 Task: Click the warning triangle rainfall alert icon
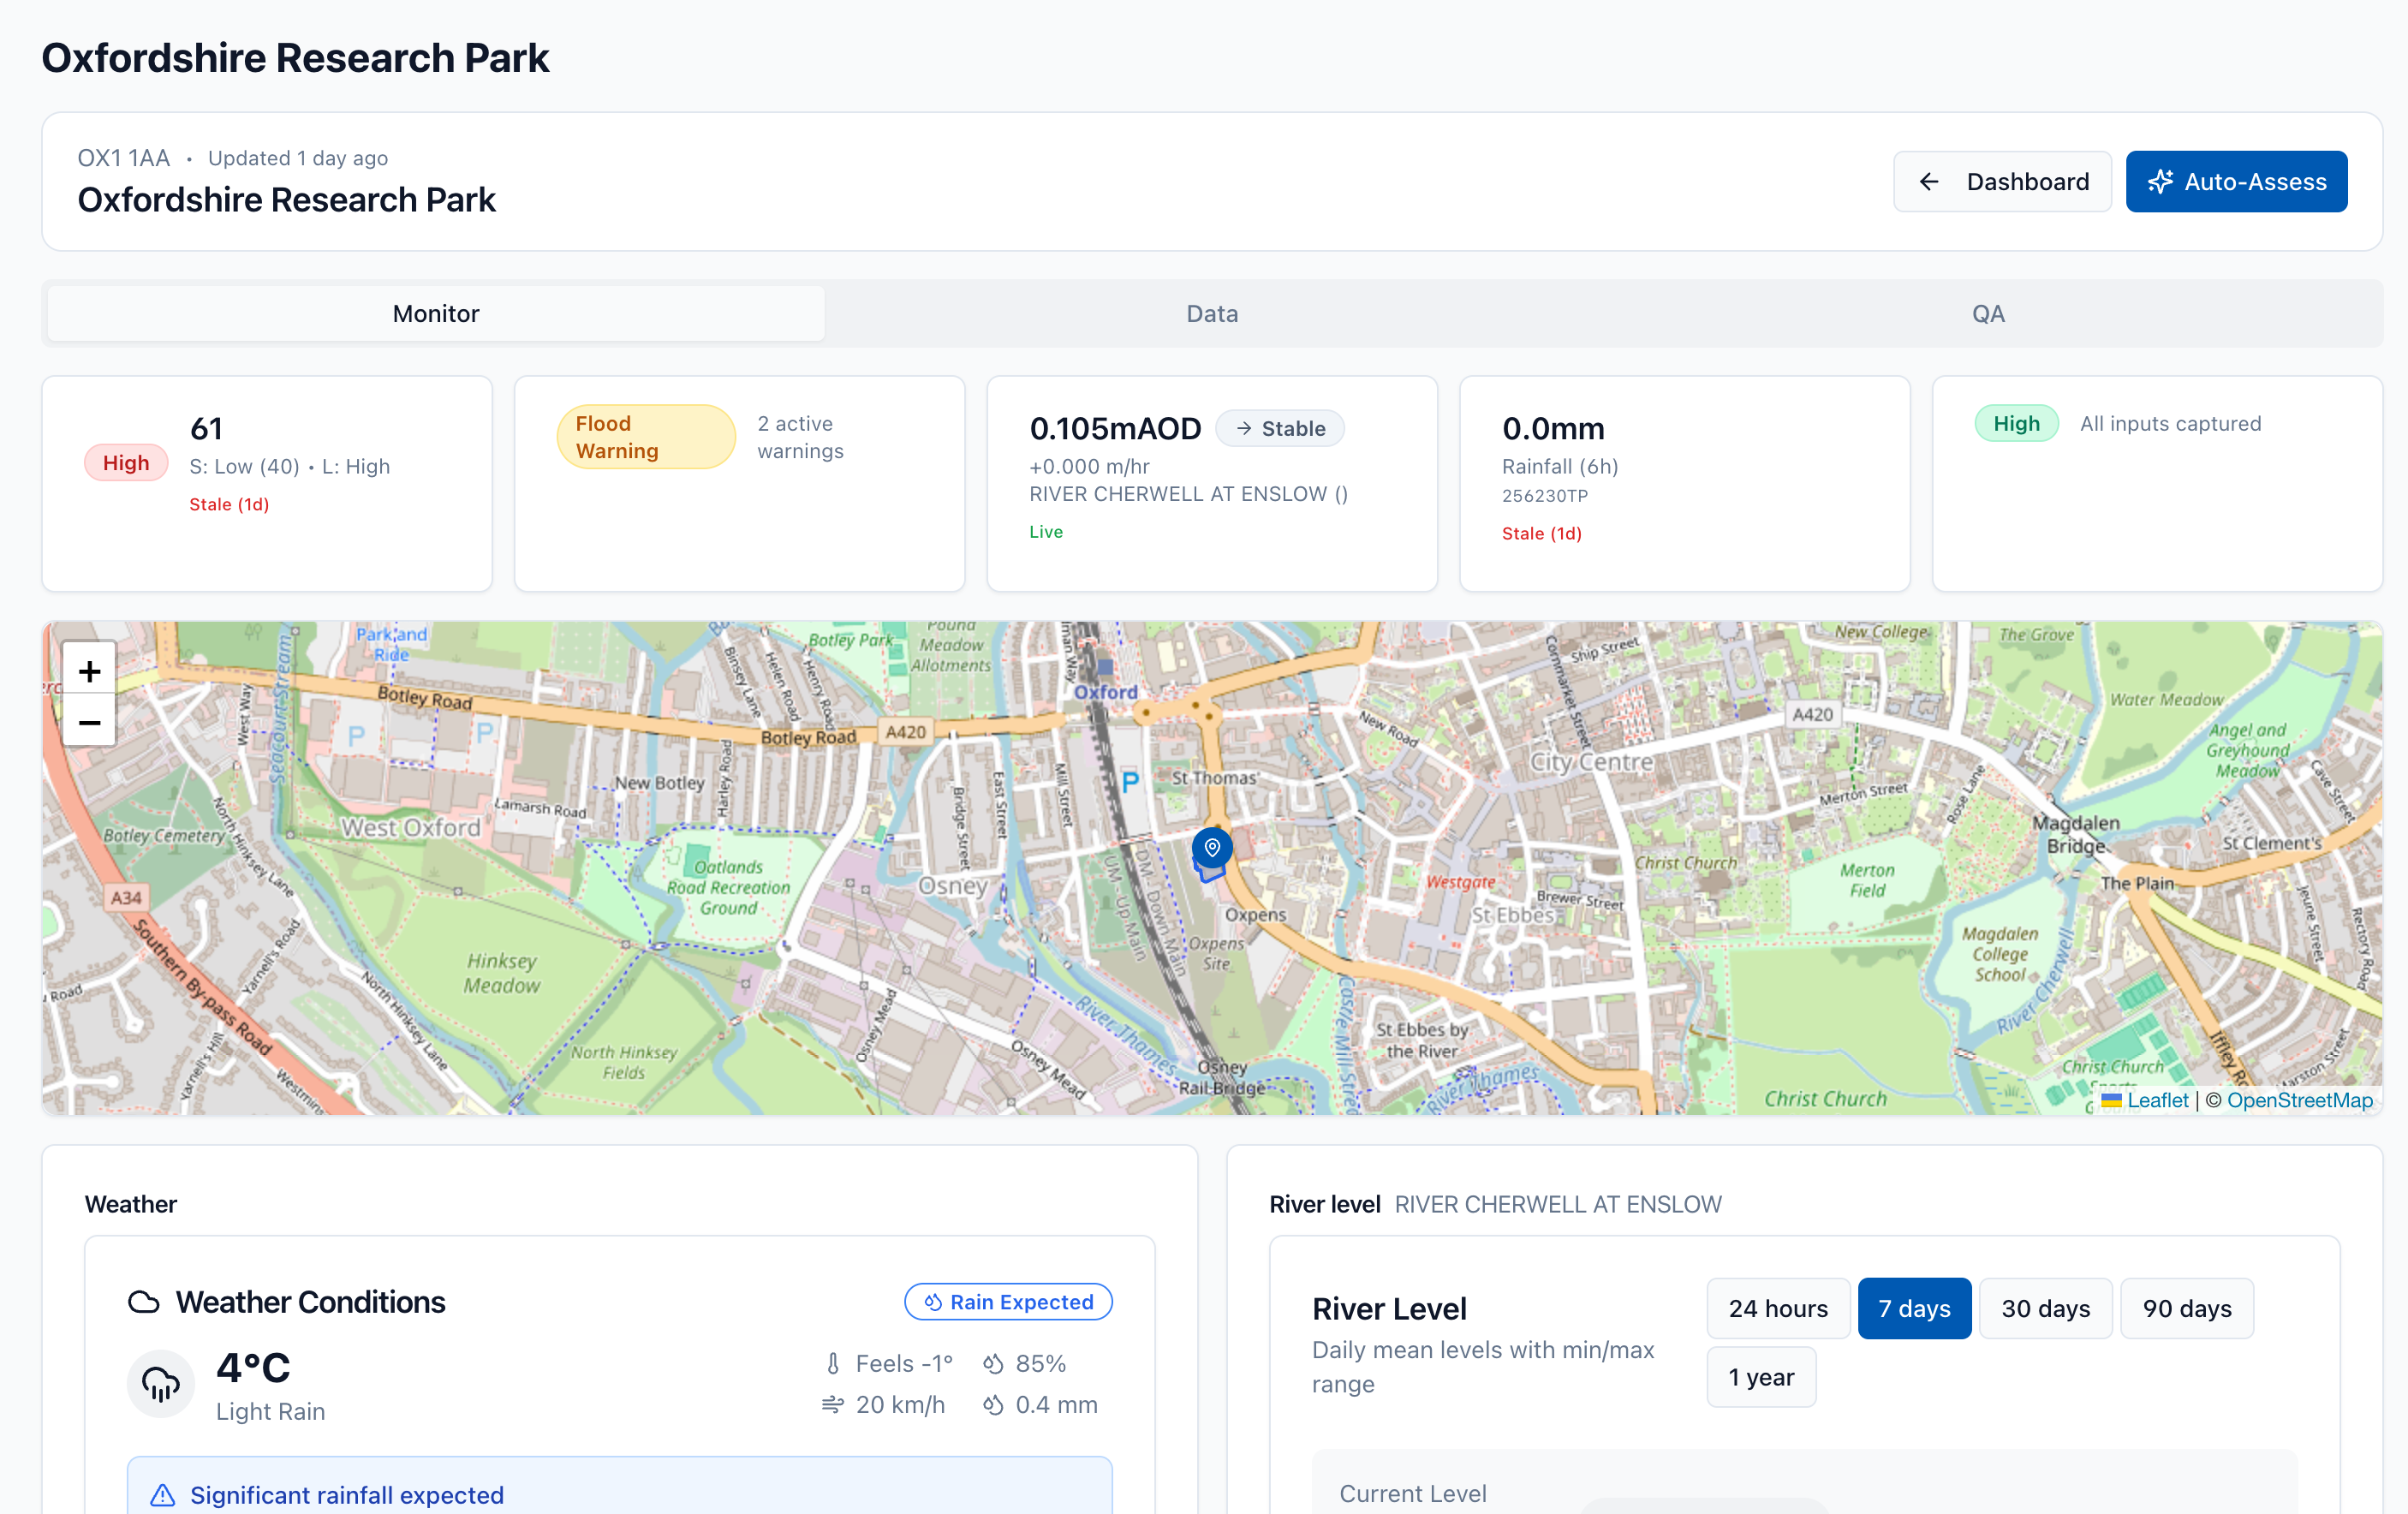pyautogui.click(x=162, y=1495)
